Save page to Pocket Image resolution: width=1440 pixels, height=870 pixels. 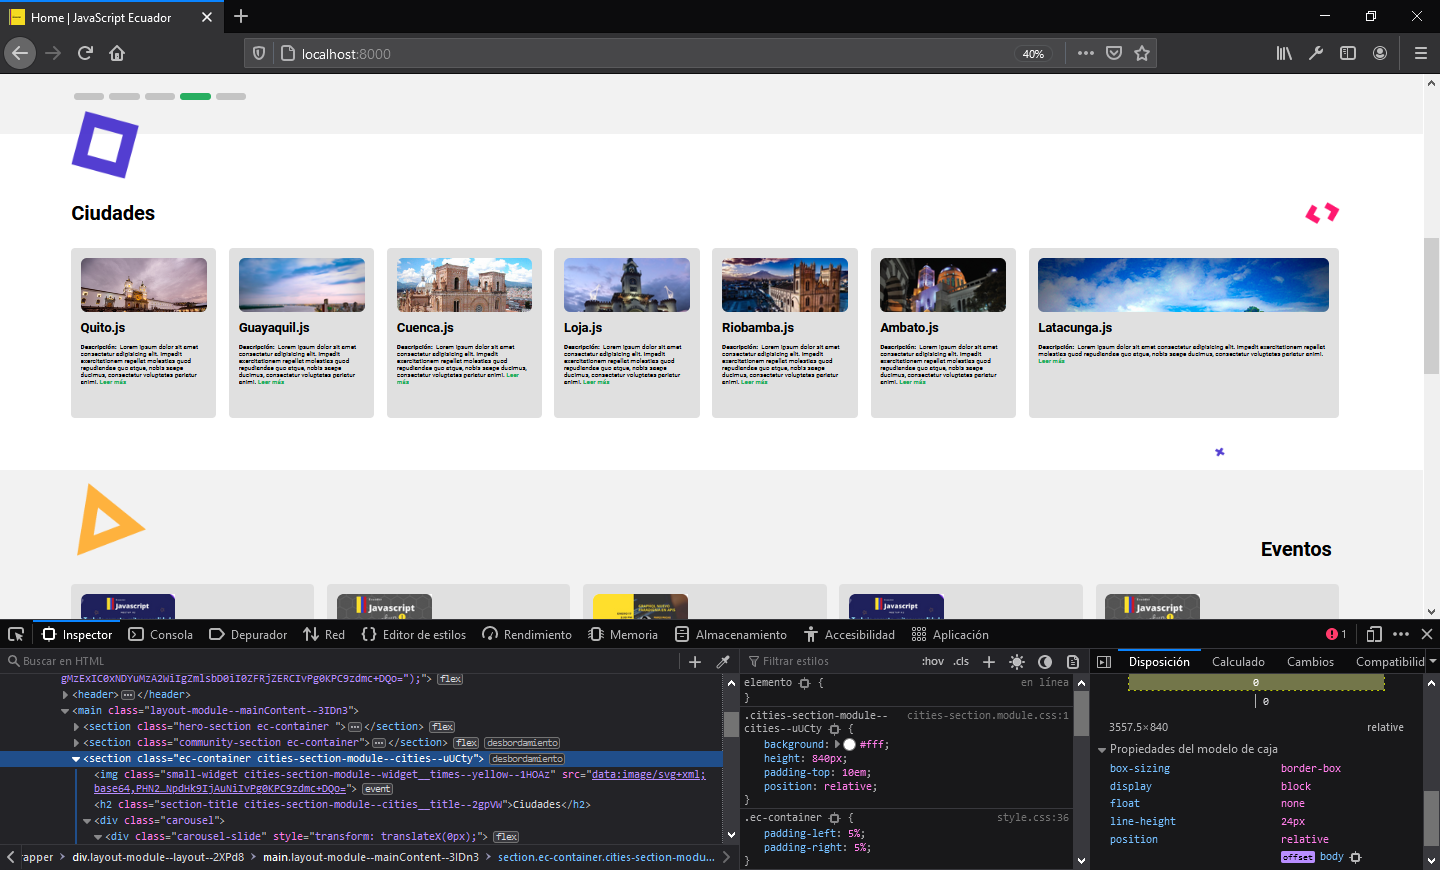[1114, 53]
